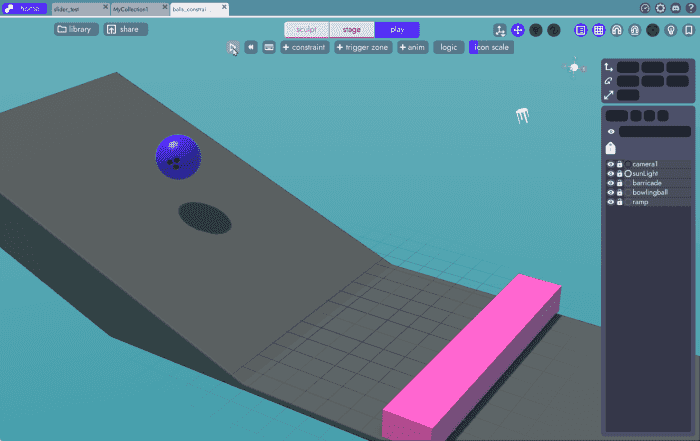Click the help question mark icon
This screenshot has height=441, width=700.
coord(691,8)
